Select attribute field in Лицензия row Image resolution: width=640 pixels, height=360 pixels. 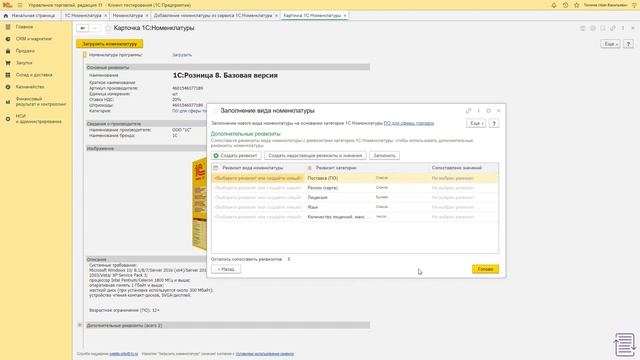point(258,198)
